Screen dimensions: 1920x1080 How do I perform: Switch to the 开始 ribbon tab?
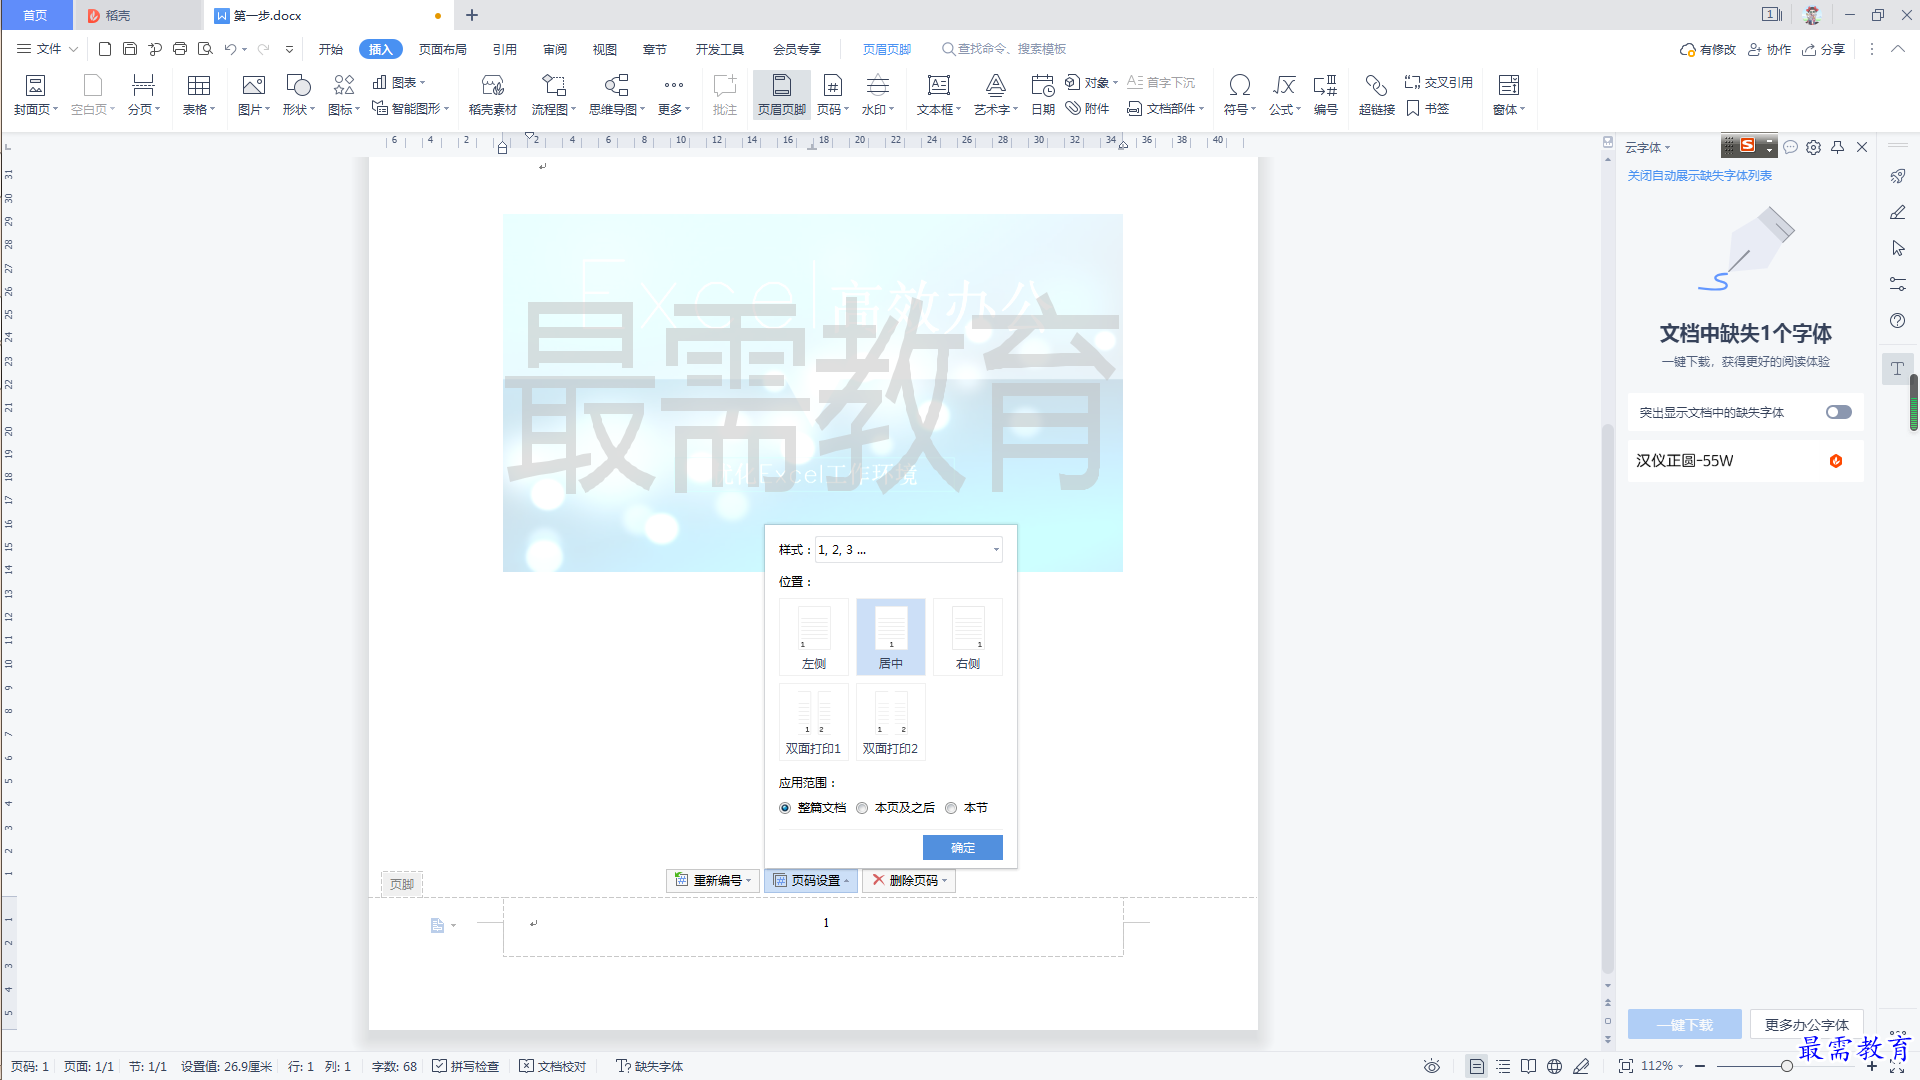(x=331, y=49)
